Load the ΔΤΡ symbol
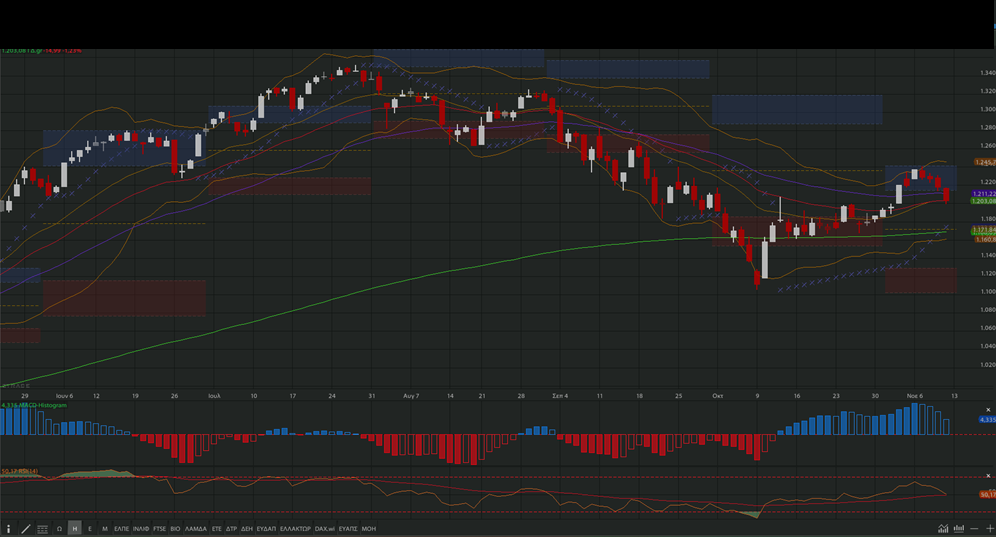Screen dimensions: 996x537 pos(231,529)
